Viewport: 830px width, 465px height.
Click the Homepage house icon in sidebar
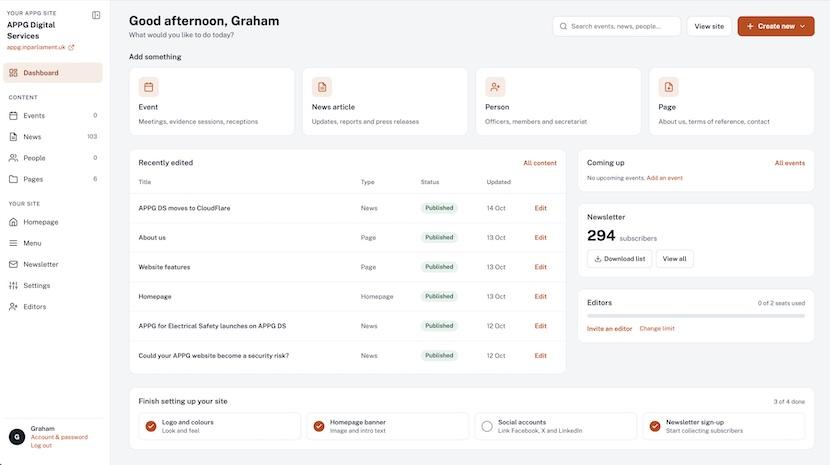point(13,222)
